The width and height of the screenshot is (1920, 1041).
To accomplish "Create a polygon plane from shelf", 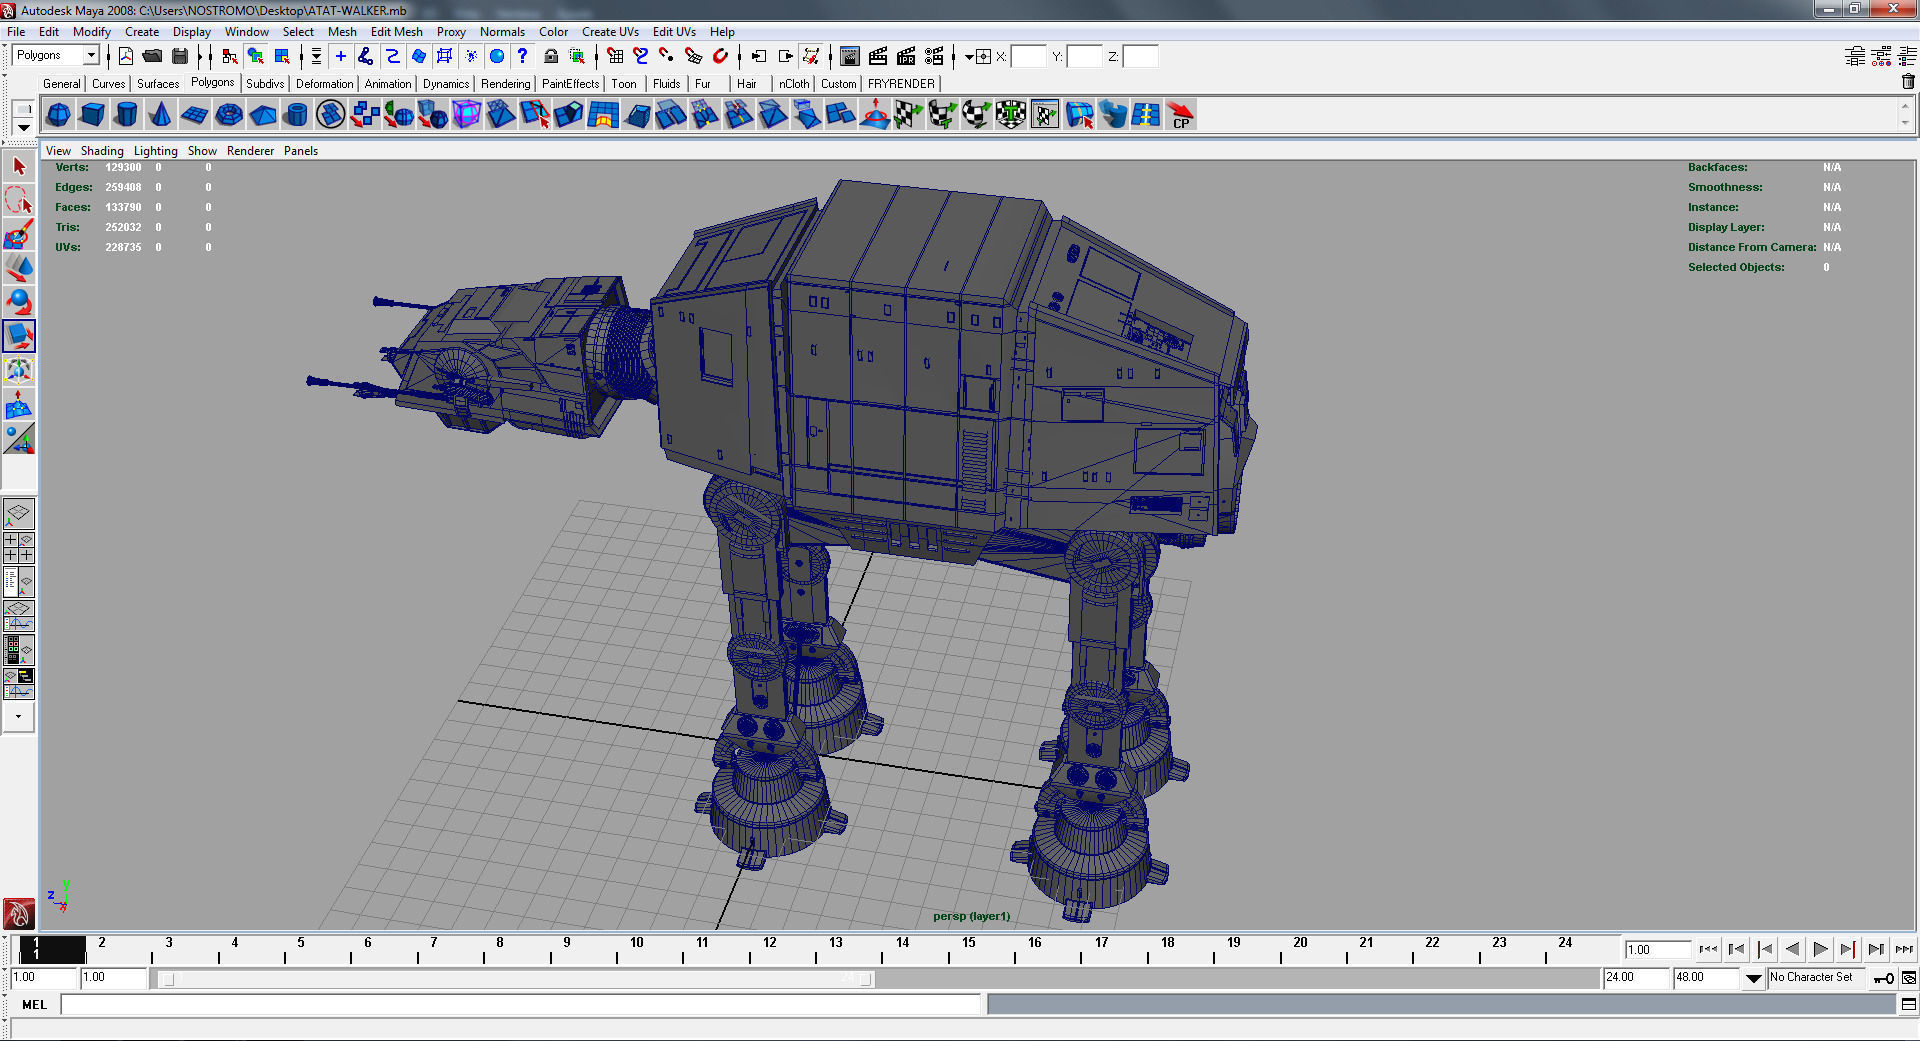I will 194,115.
